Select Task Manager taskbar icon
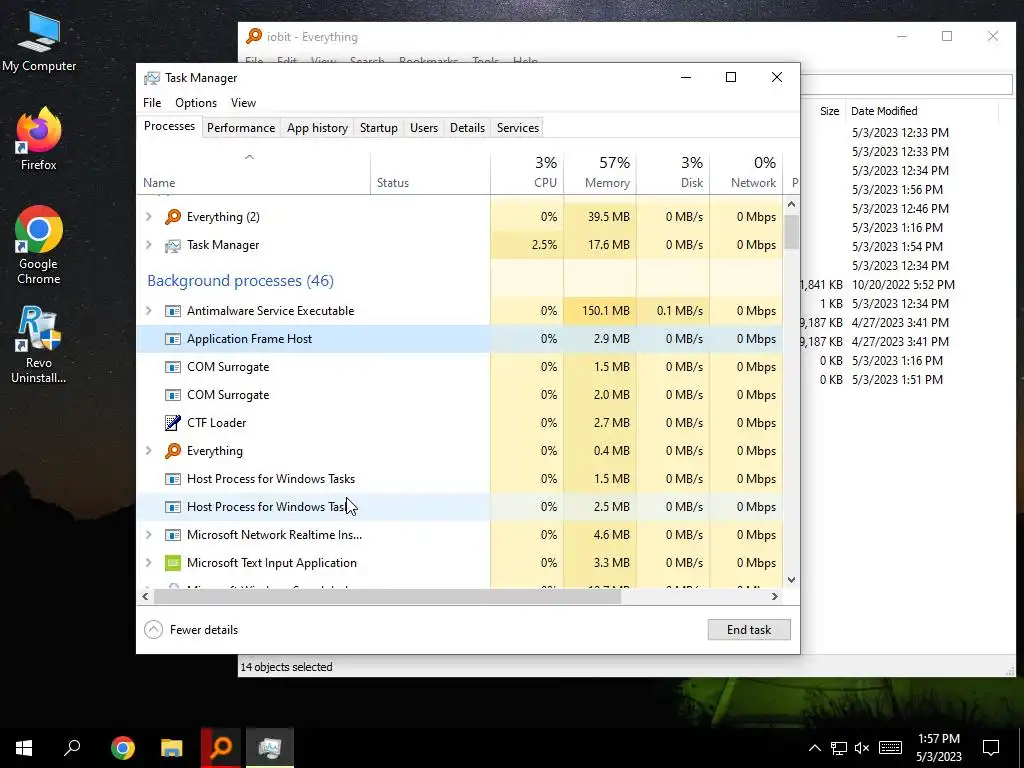The image size is (1024, 768). pos(270,748)
